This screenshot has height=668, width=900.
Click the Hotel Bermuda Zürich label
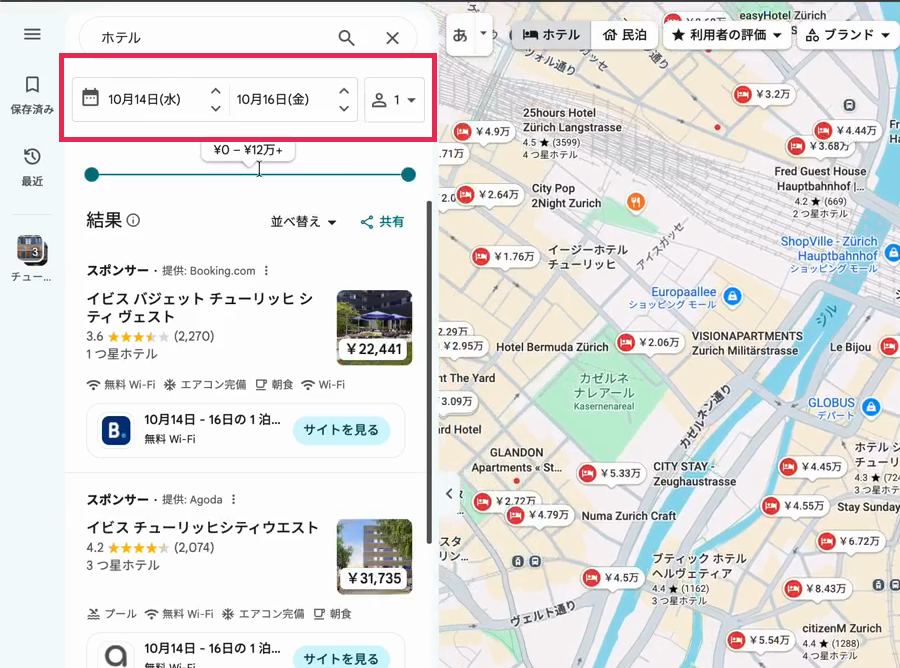[x=552, y=347]
